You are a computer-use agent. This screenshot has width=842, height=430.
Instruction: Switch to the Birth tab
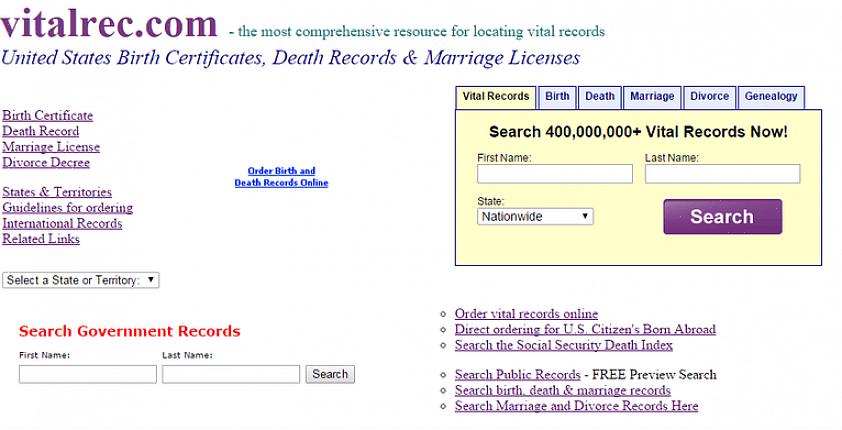click(x=557, y=97)
